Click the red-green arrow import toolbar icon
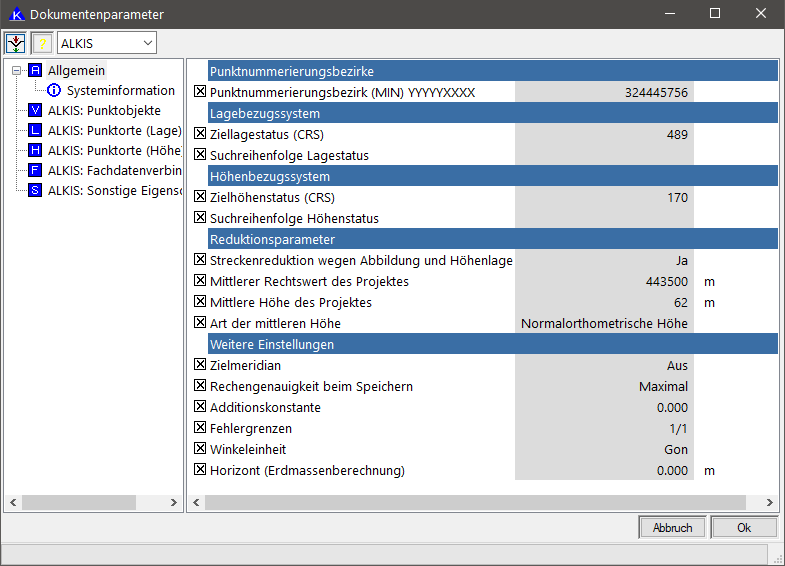Screen dimensions: 785x566 tap(16, 42)
